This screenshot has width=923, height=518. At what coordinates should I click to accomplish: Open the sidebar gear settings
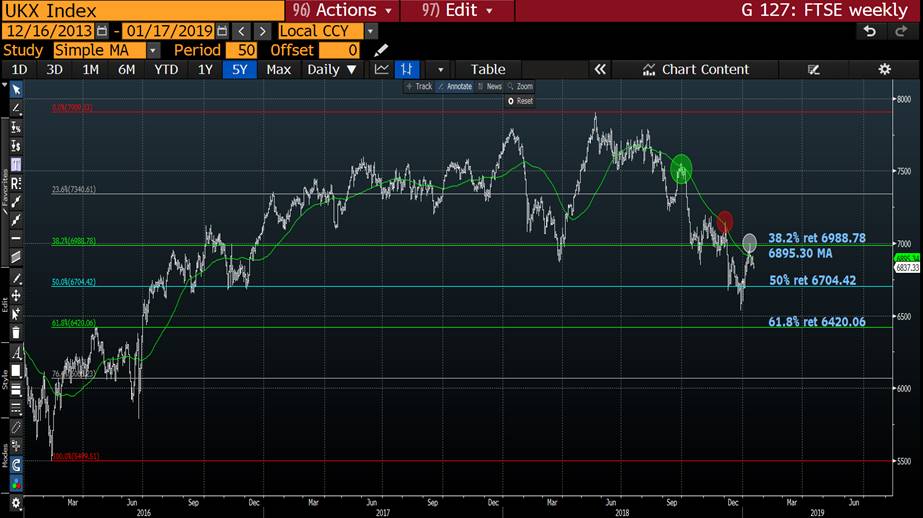[16, 503]
